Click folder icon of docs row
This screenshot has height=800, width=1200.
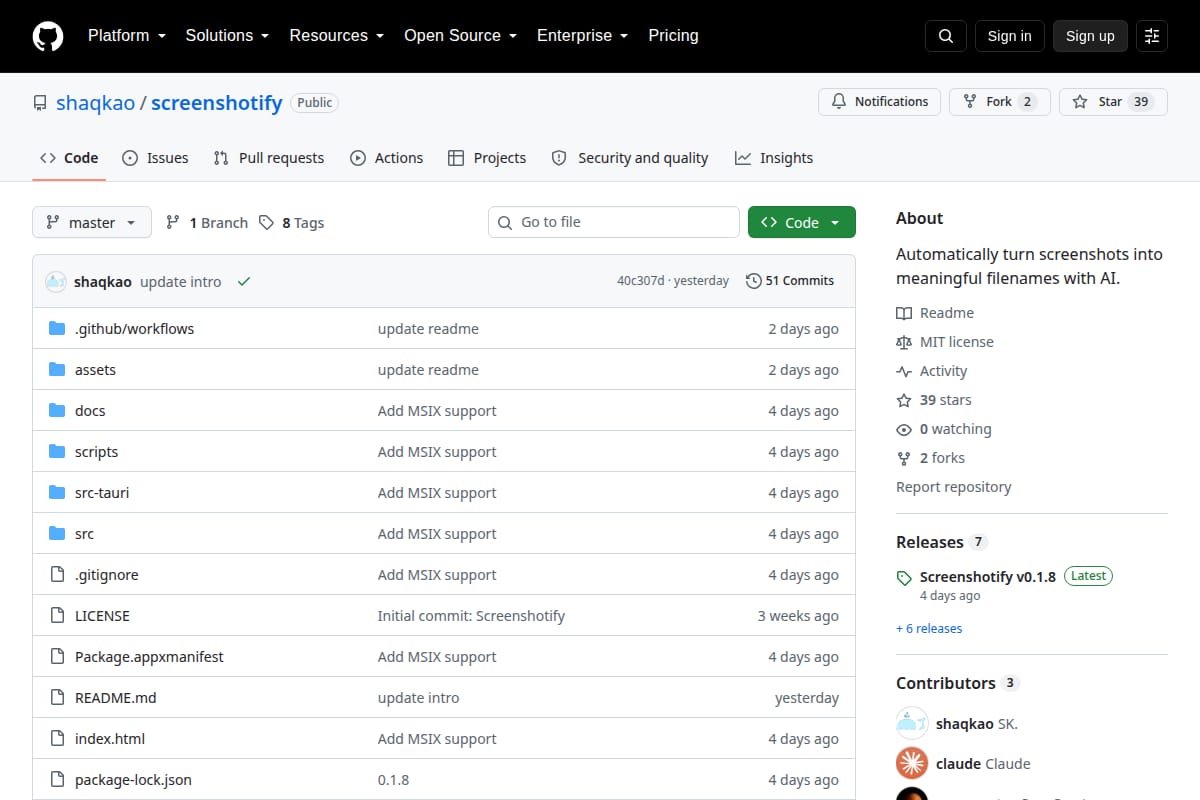click(x=57, y=411)
